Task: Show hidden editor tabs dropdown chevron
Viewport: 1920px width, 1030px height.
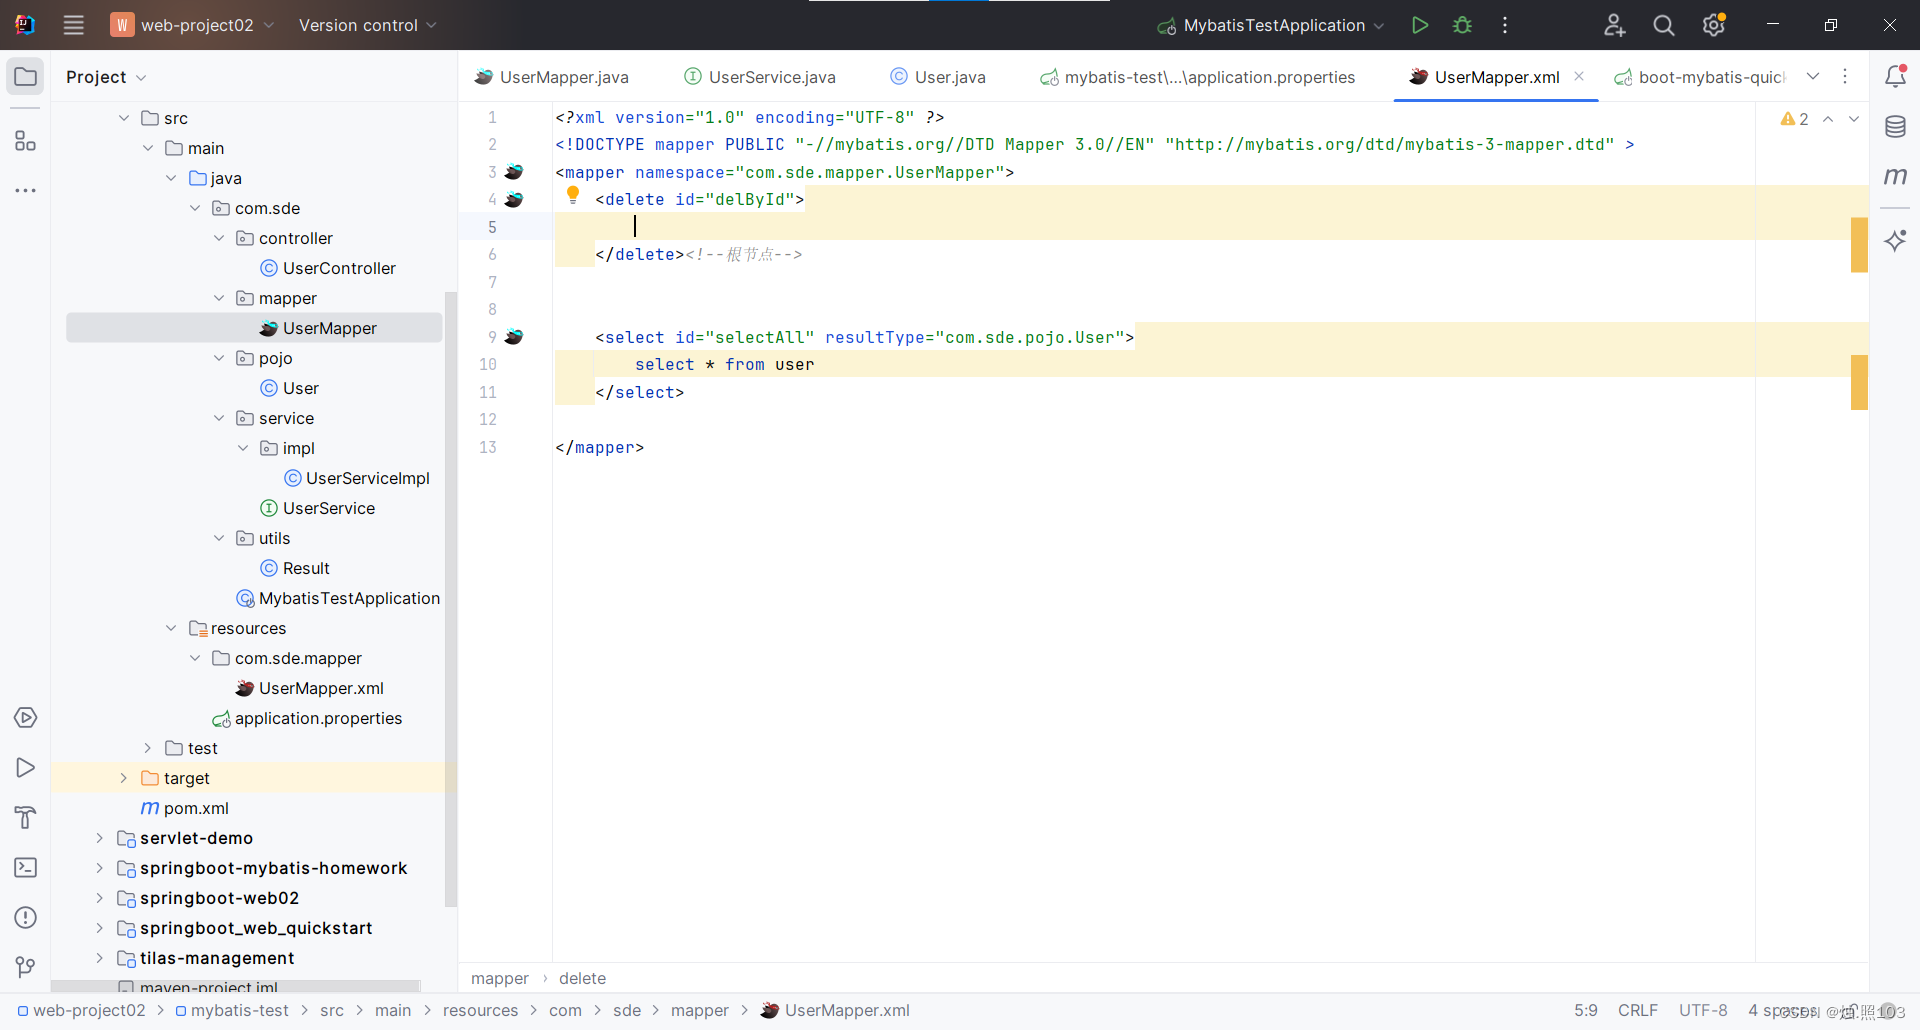Action: 1813,77
